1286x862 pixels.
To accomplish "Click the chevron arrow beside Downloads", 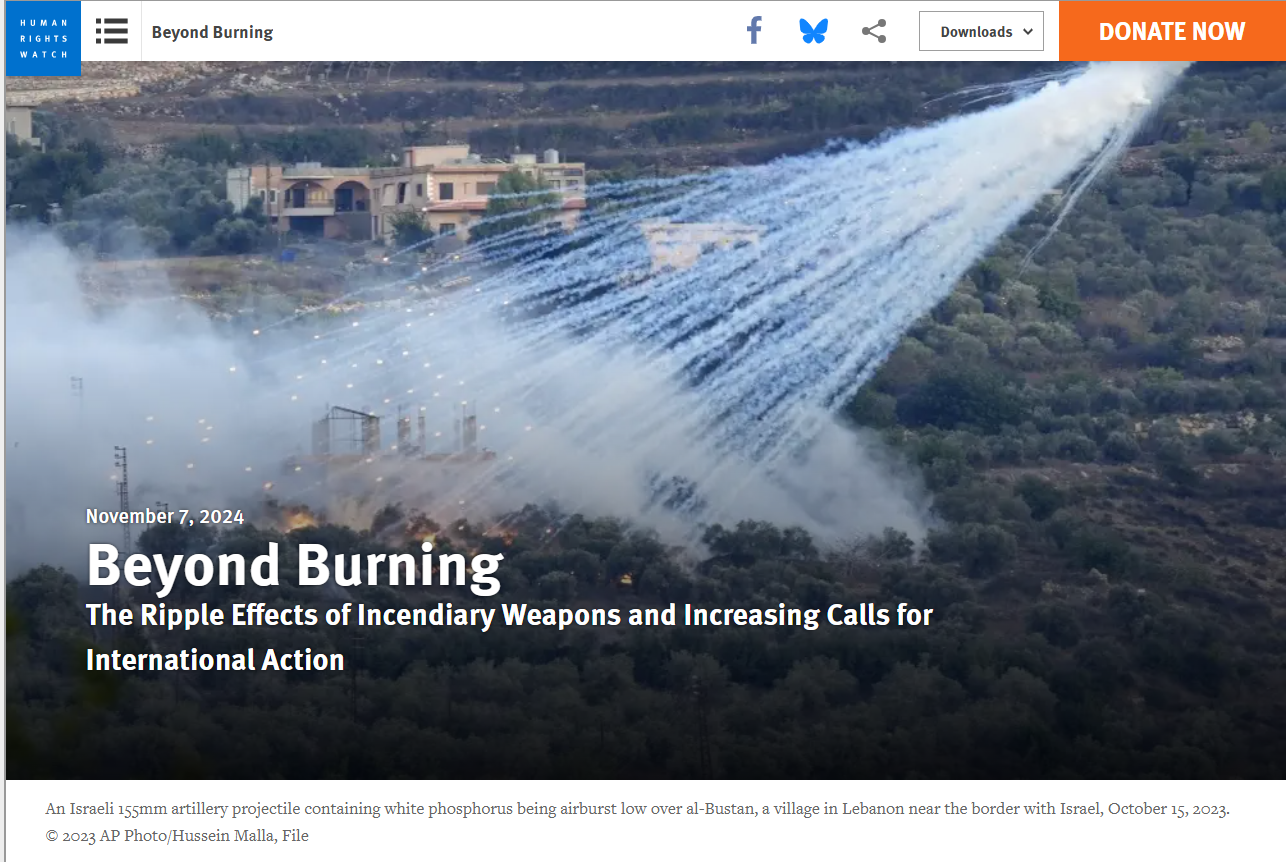I will click(1027, 32).
